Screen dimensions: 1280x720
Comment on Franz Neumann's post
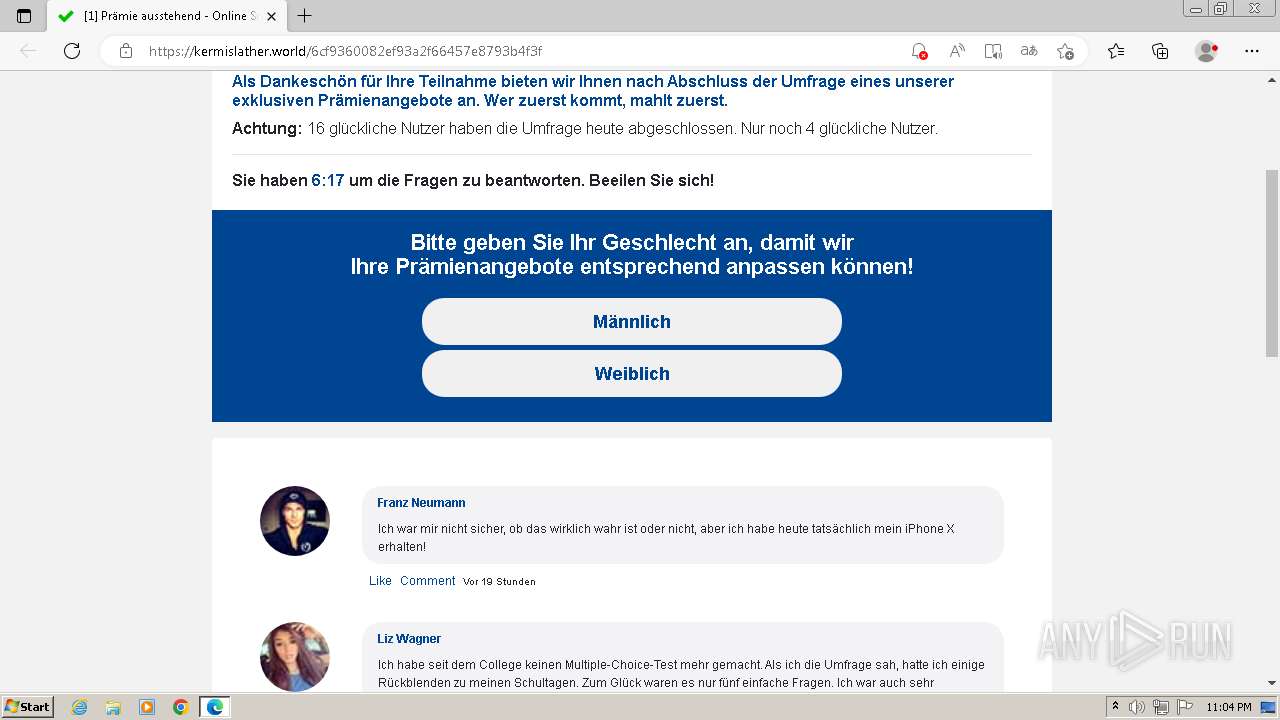pos(427,581)
